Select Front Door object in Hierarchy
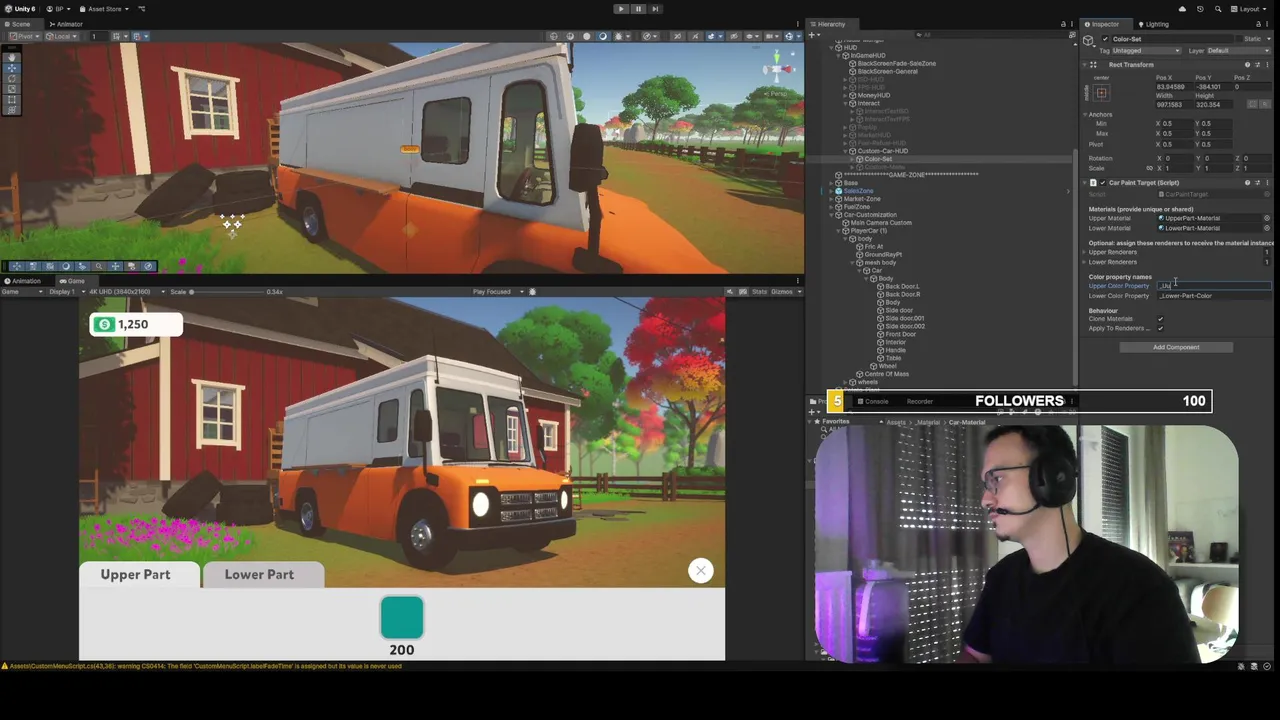The image size is (1280, 720). coord(899,334)
